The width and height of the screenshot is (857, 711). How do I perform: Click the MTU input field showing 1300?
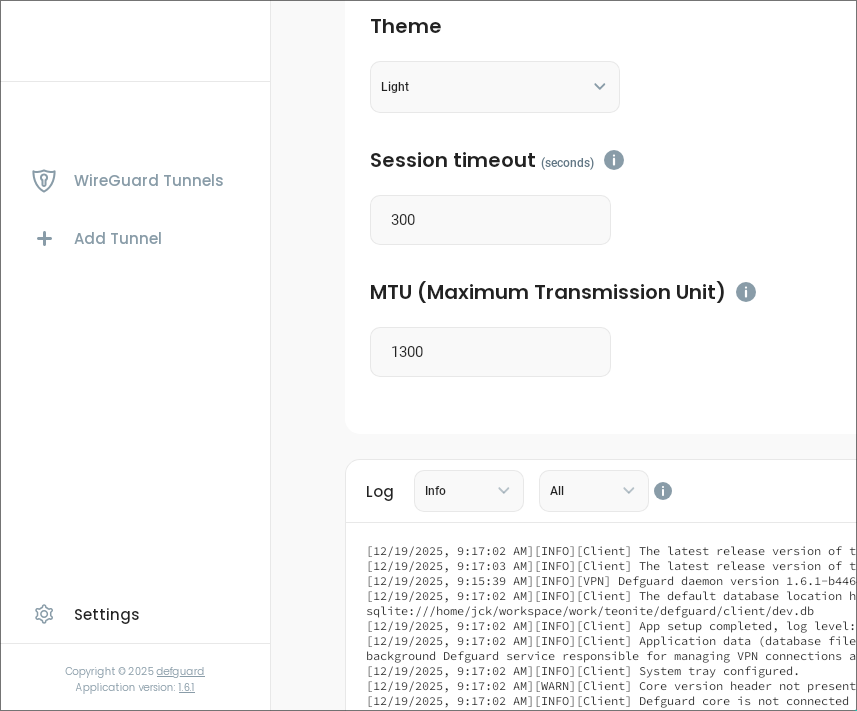(x=490, y=352)
